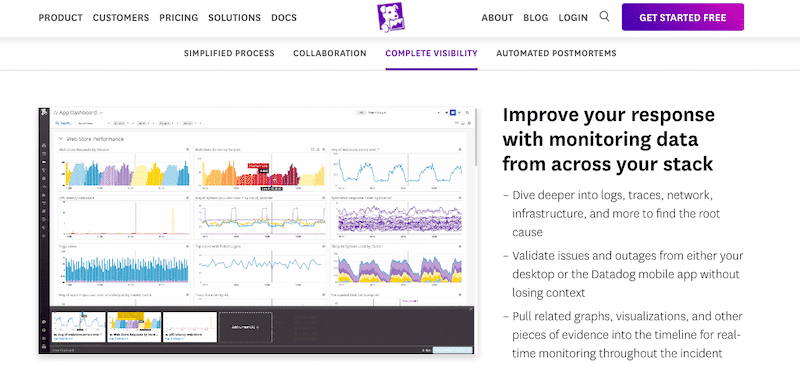Click 'Validate issues and outages' bullet text
Screen dimensions: 800x371
click(x=628, y=274)
